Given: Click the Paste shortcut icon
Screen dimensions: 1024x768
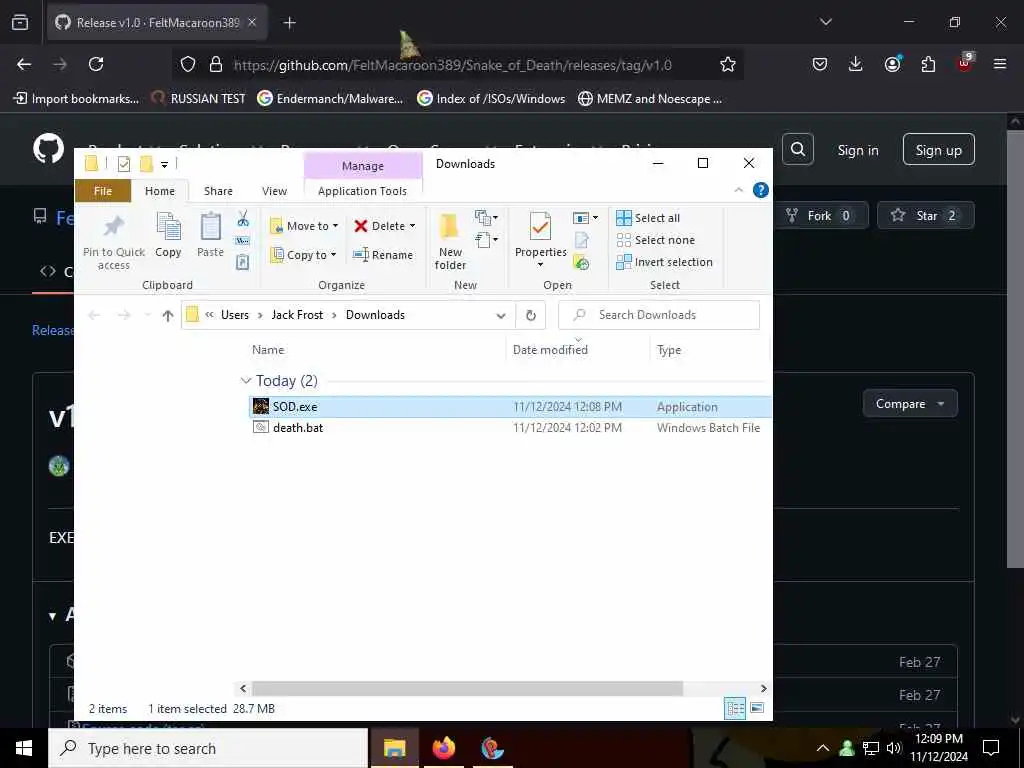Looking at the screenshot, I should coord(242,263).
